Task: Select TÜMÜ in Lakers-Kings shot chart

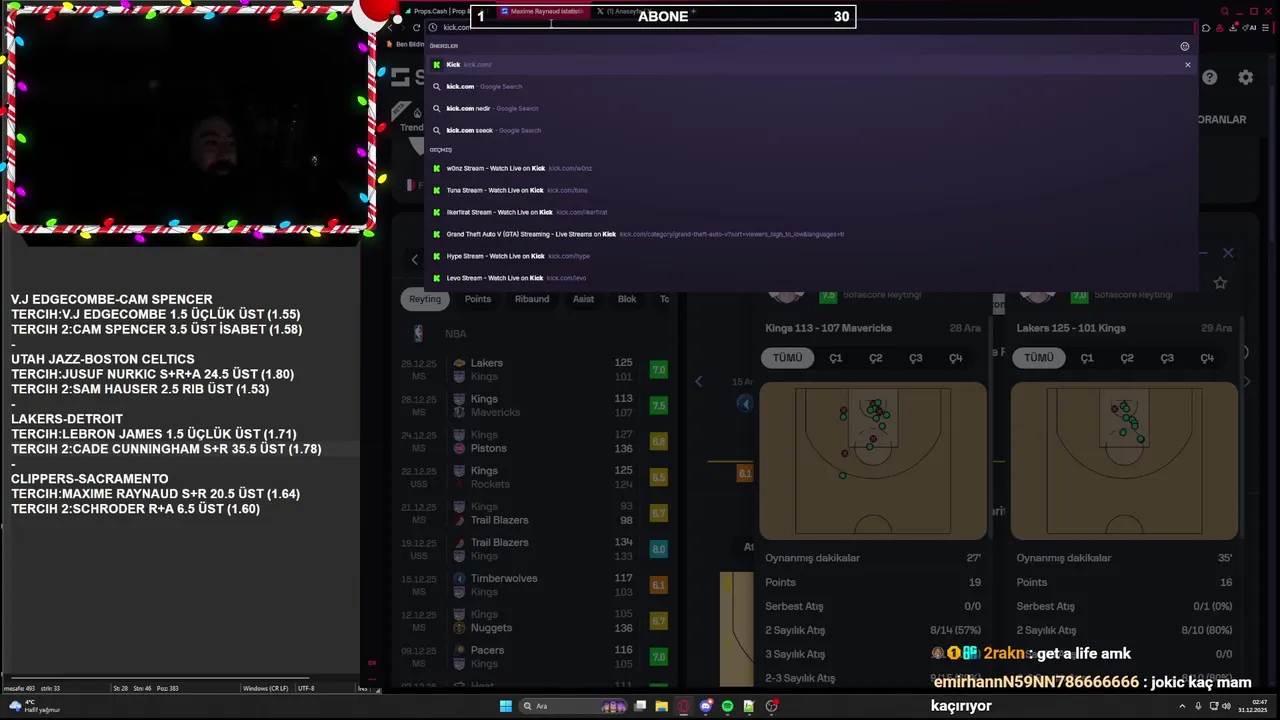Action: 1038,358
